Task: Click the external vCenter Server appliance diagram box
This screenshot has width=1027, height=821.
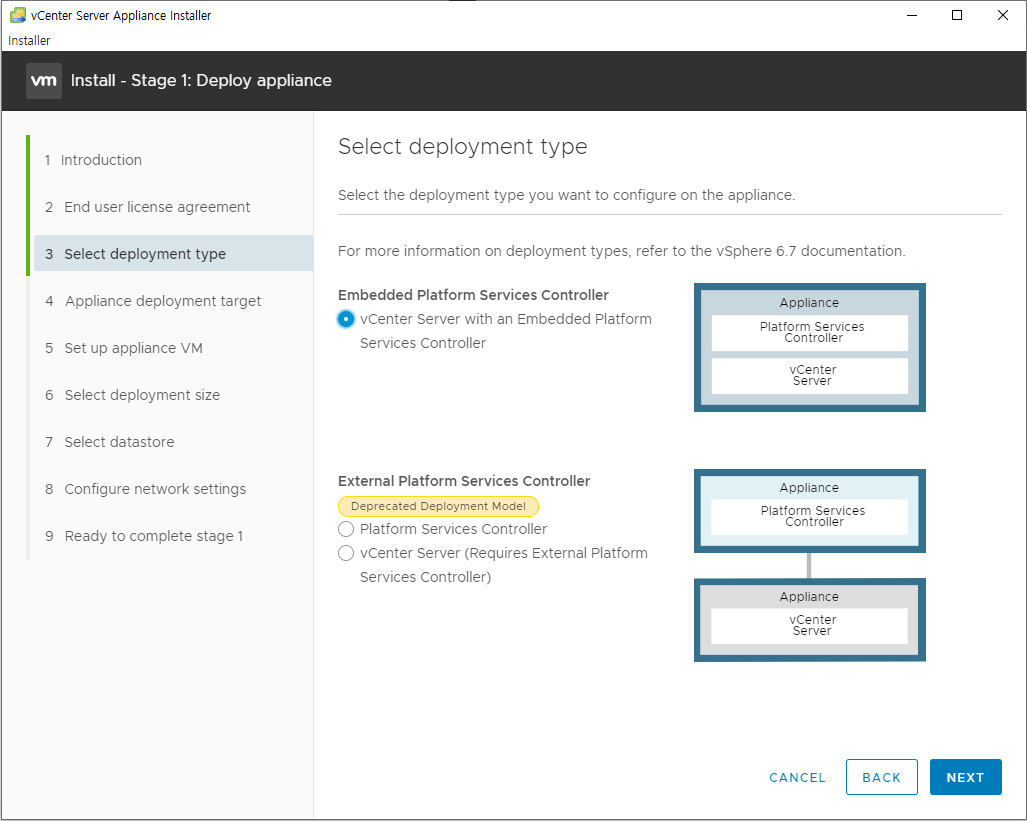Action: pos(810,620)
